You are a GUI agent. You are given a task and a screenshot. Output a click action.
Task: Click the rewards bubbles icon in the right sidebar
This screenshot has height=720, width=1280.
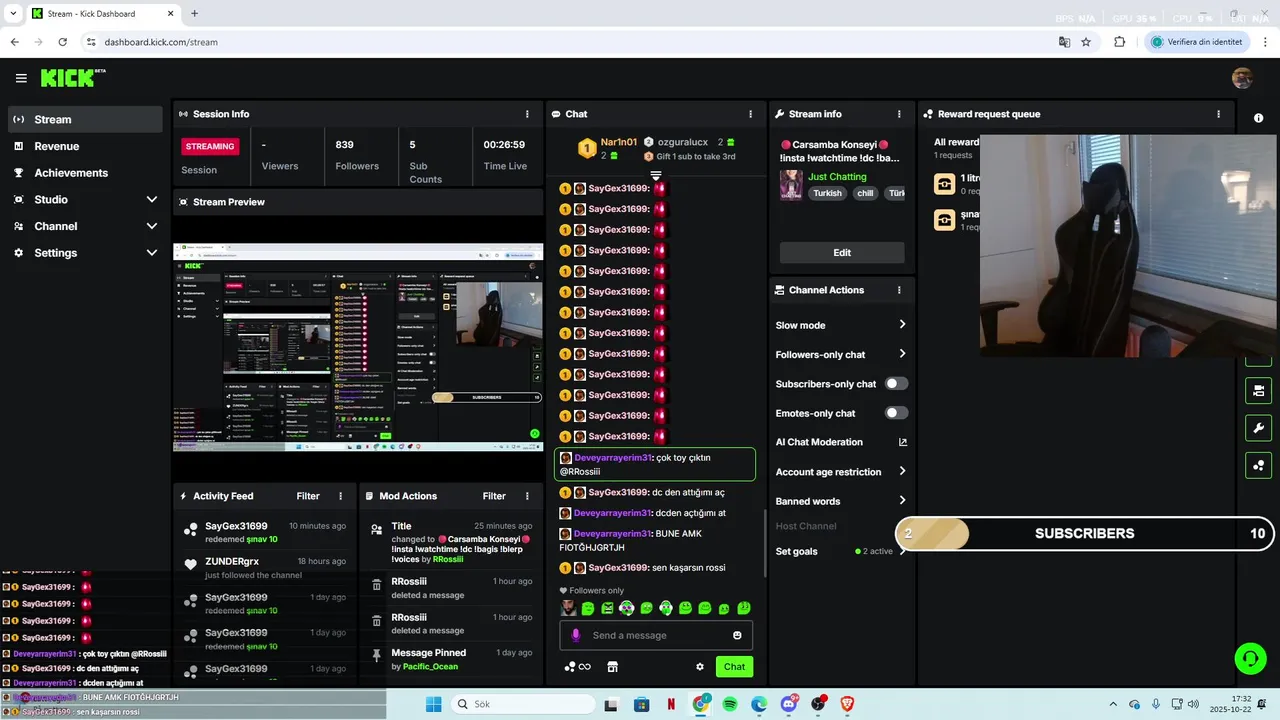tap(1258, 465)
